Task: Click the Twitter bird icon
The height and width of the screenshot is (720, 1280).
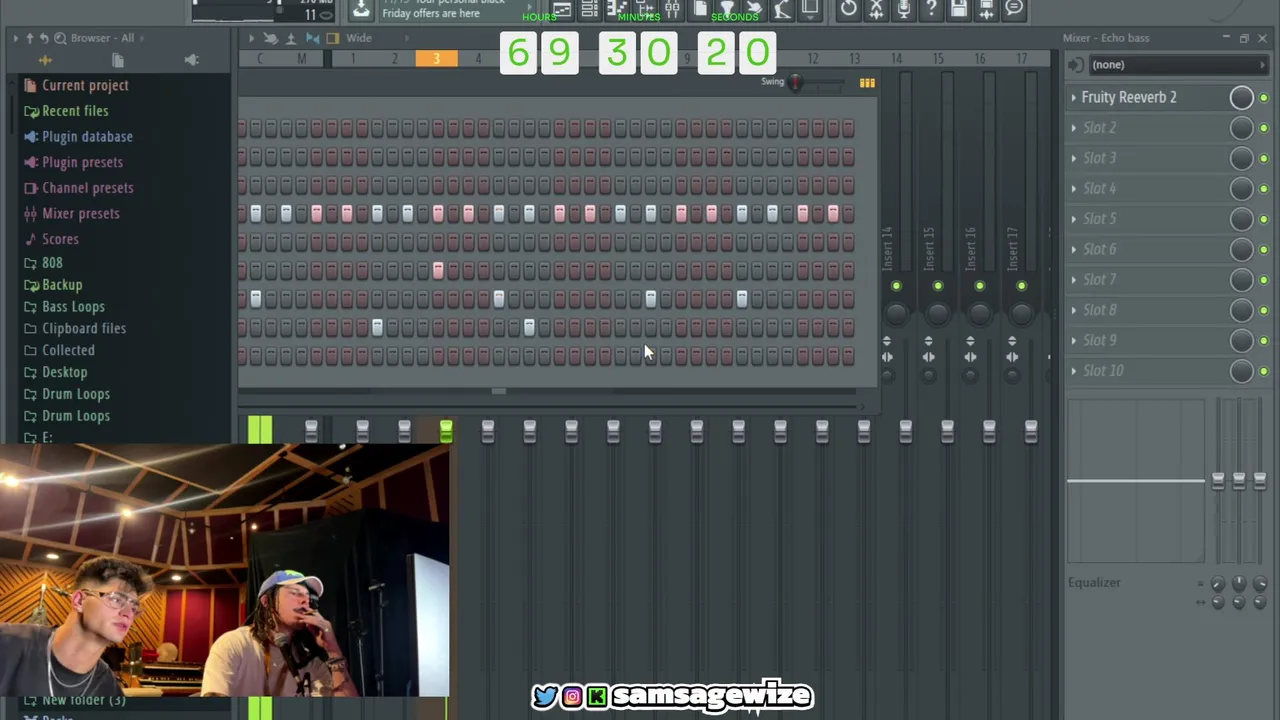Action: [545, 696]
